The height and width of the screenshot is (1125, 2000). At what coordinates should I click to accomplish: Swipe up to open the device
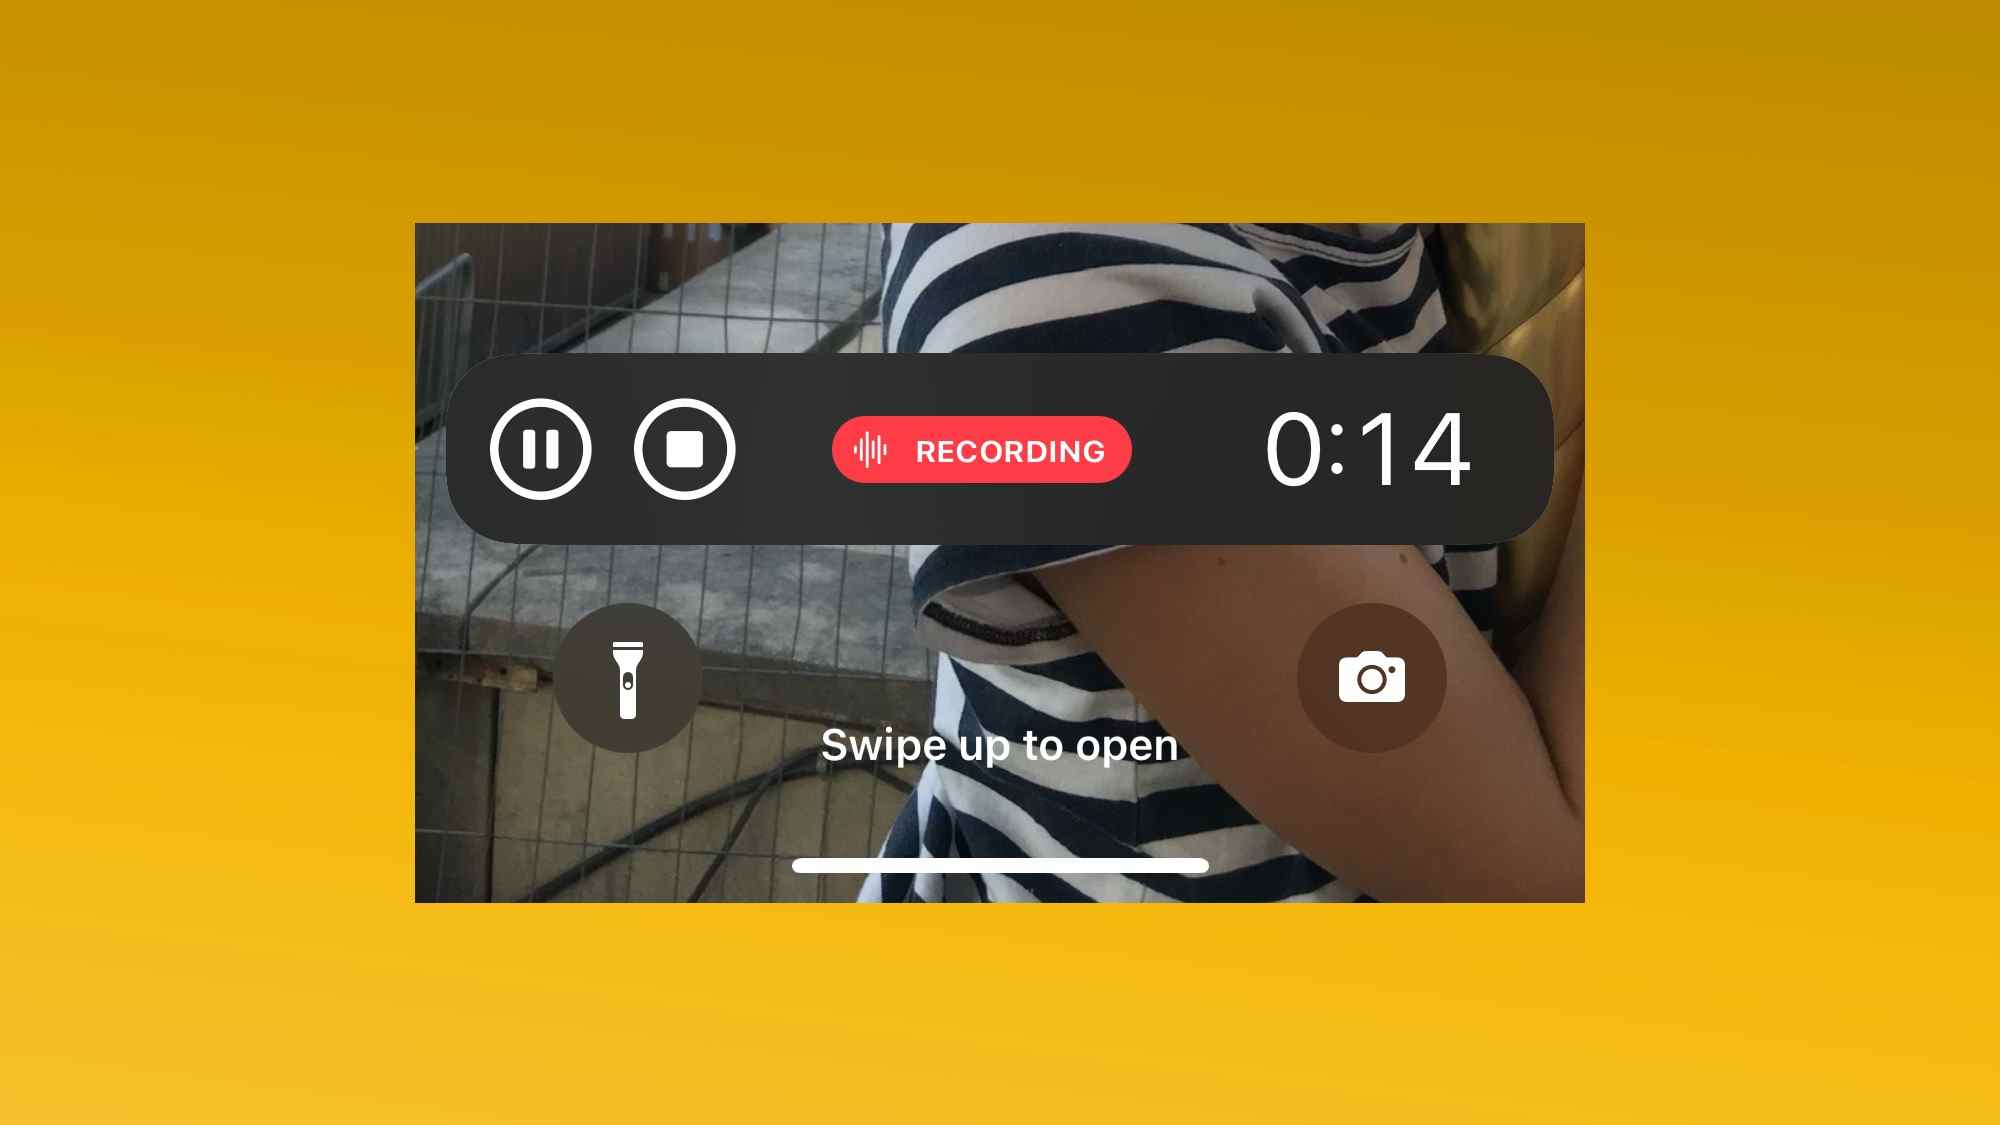[x=999, y=865]
